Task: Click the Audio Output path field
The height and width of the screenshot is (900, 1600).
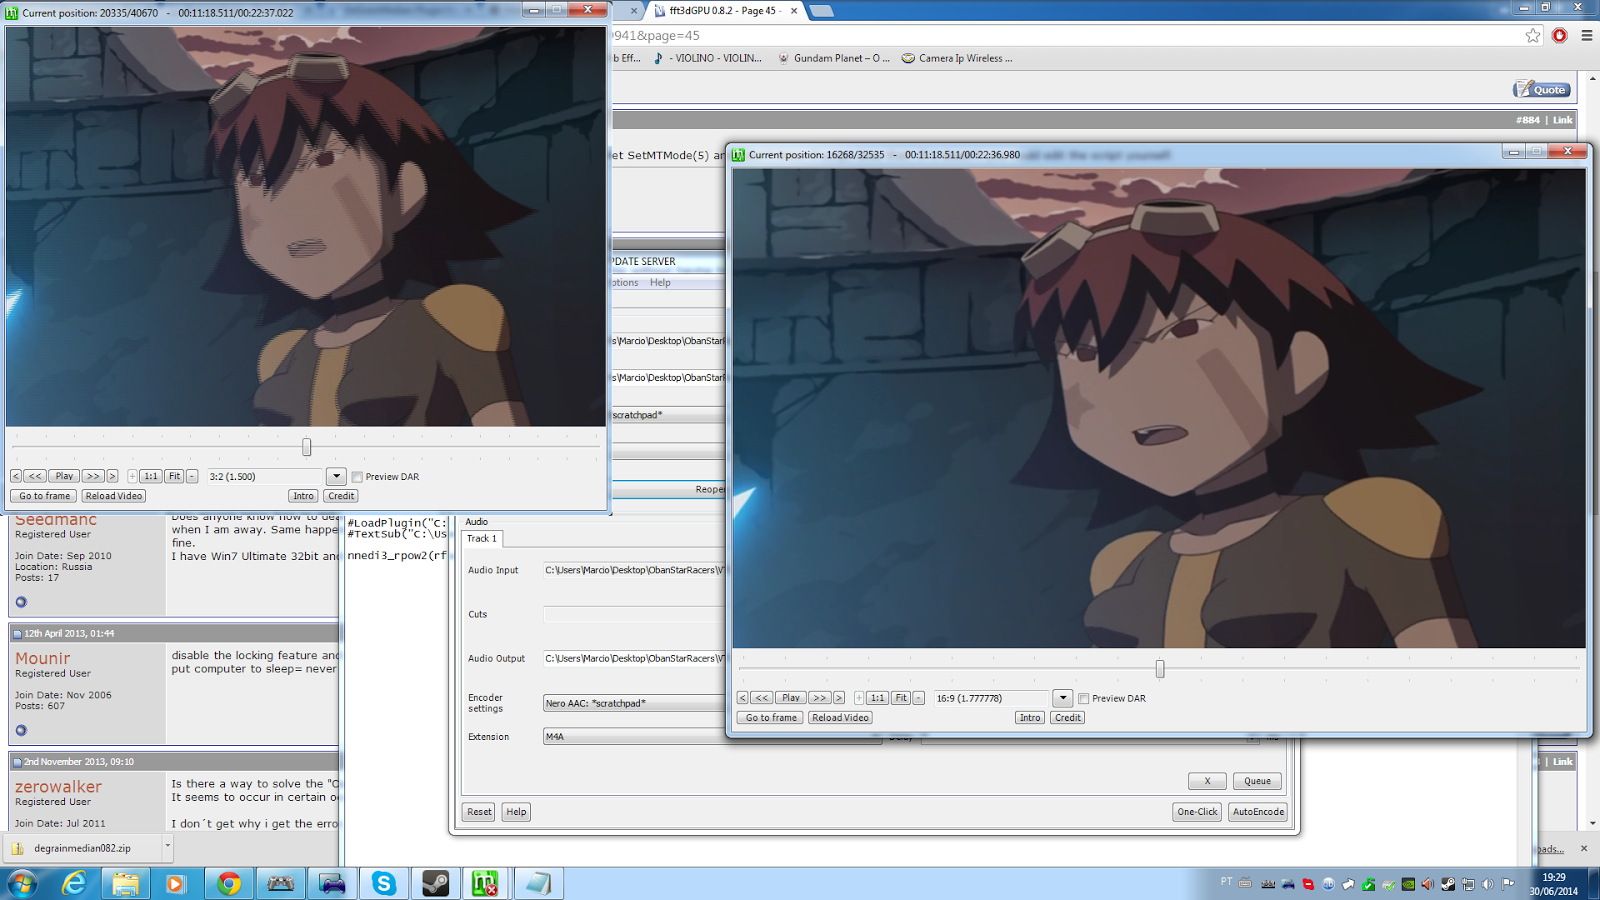Action: click(x=634, y=659)
